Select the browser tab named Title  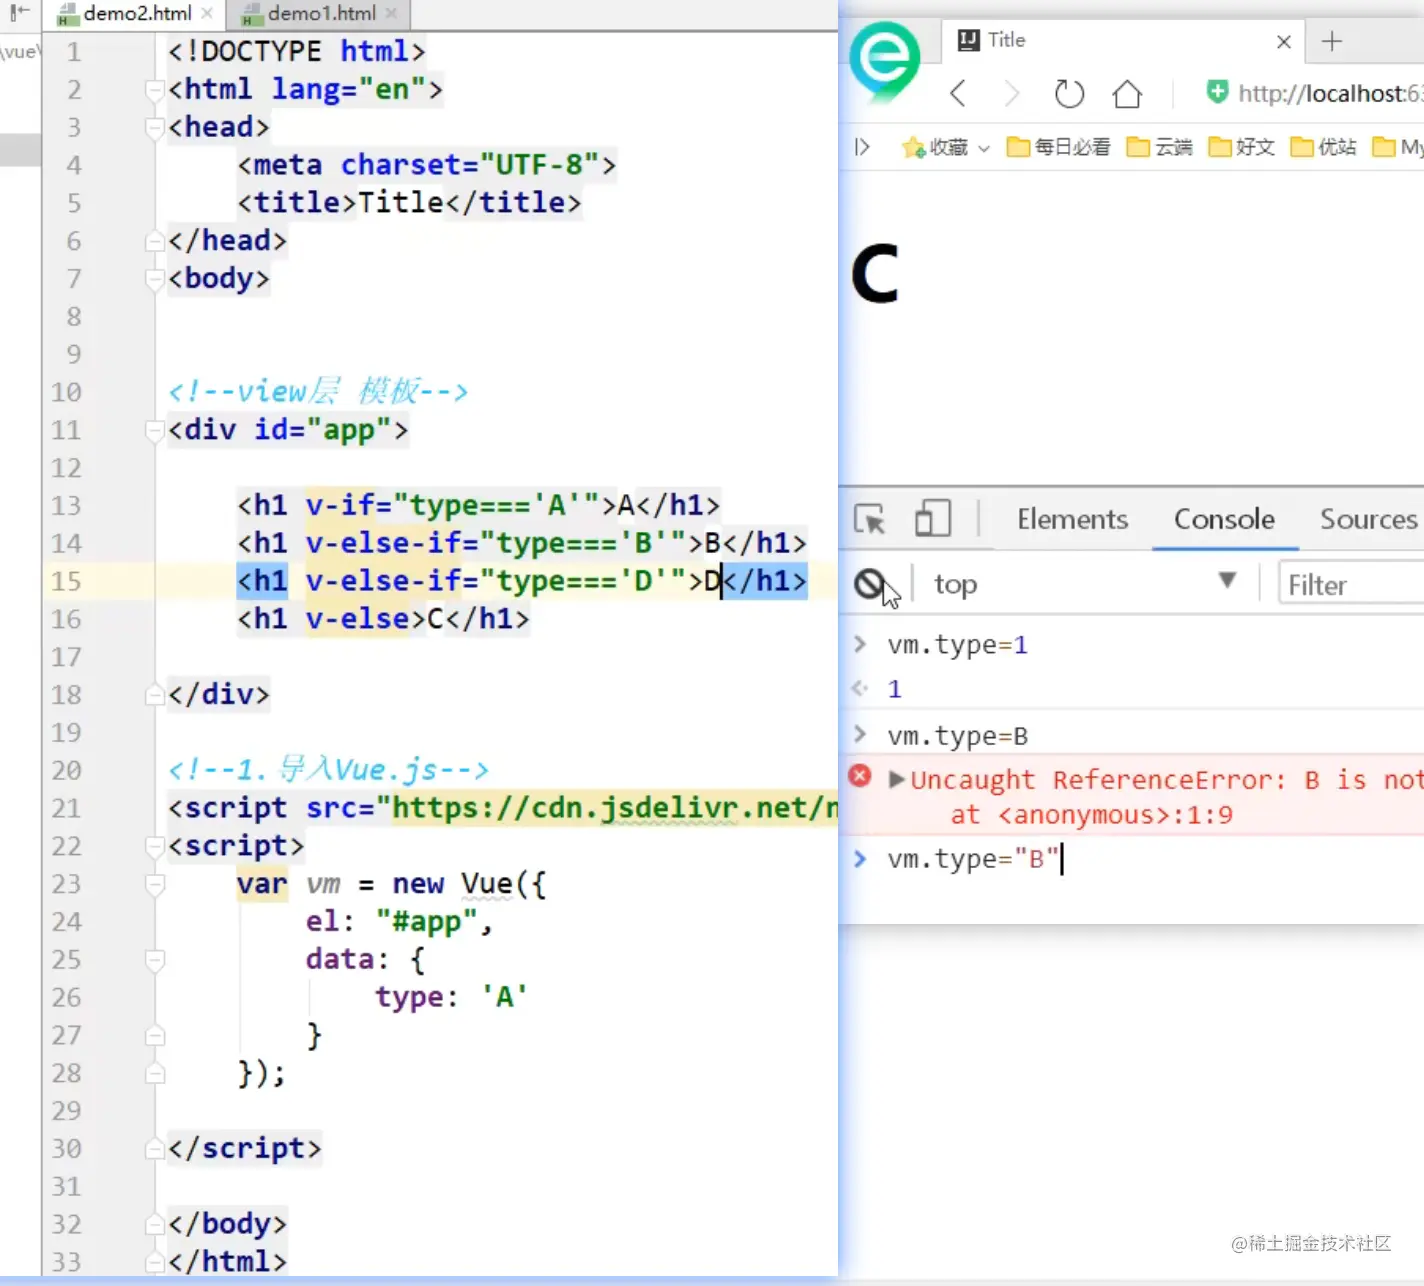(1120, 40)
